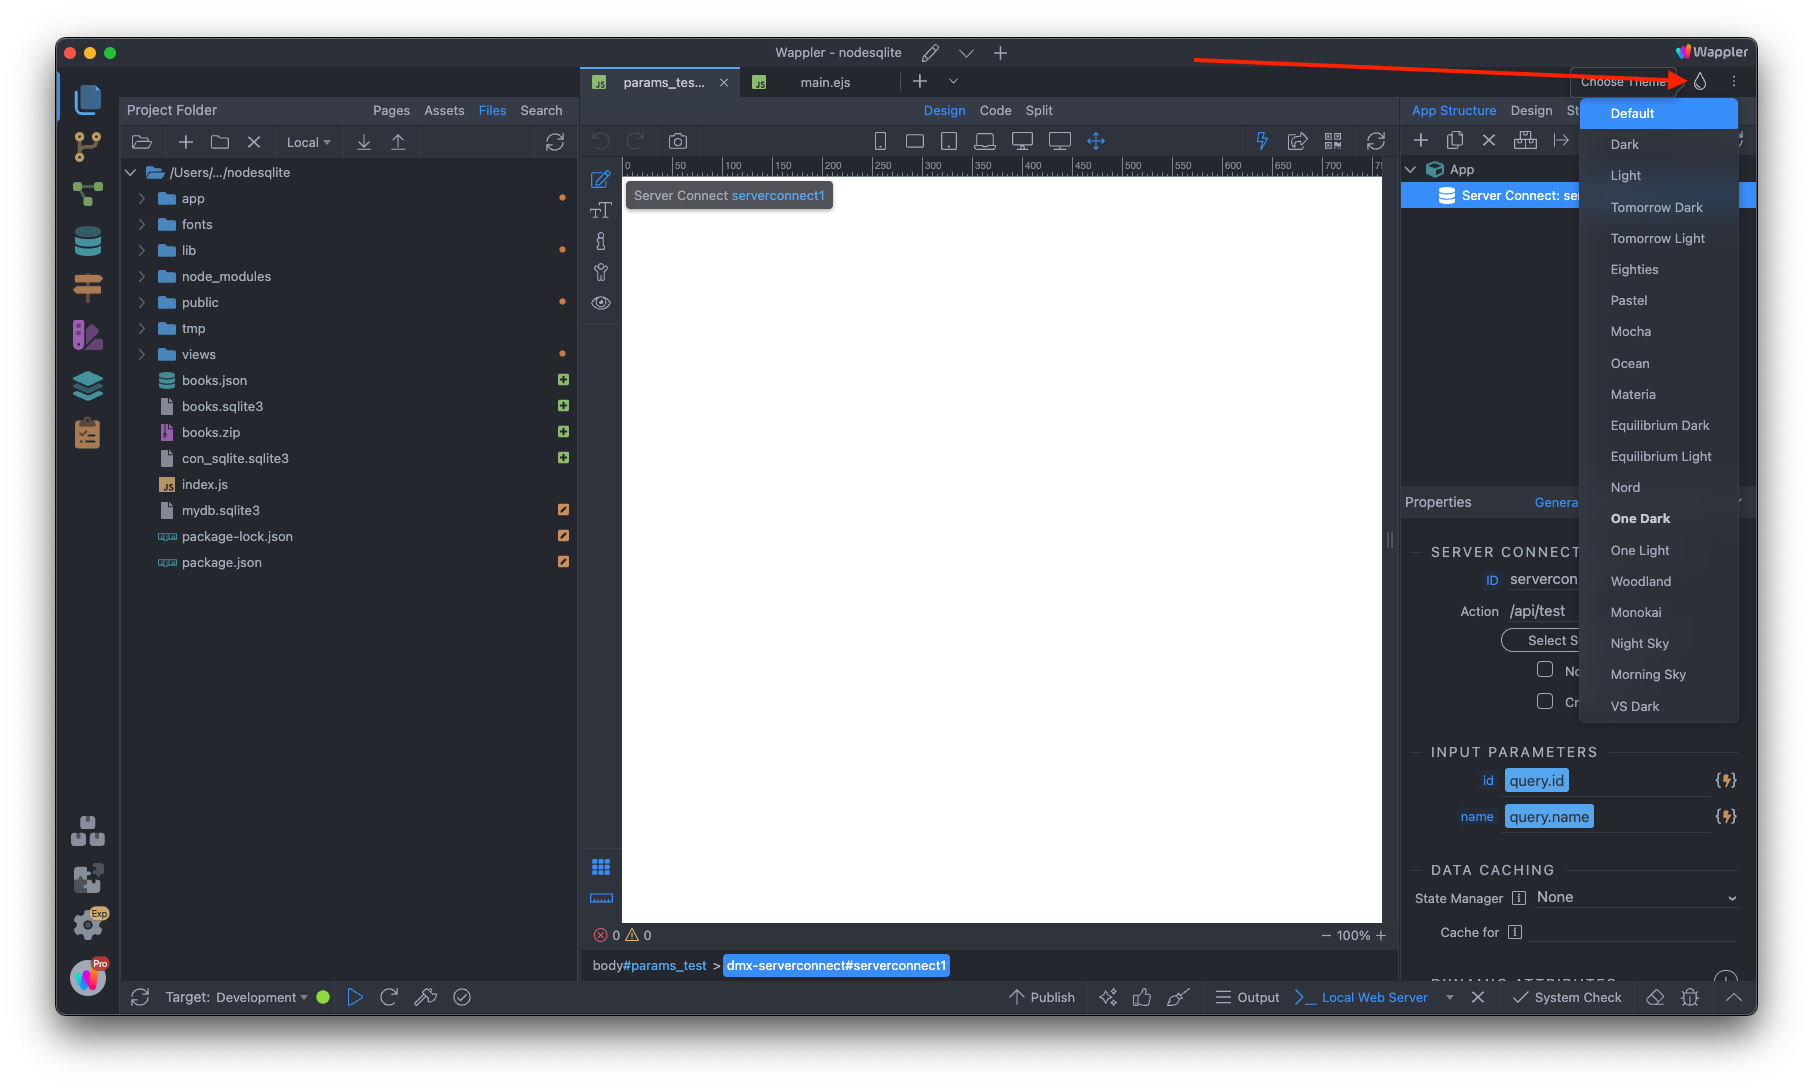
Task: Toggle the ruler icon at bottom
Action: 601,898
